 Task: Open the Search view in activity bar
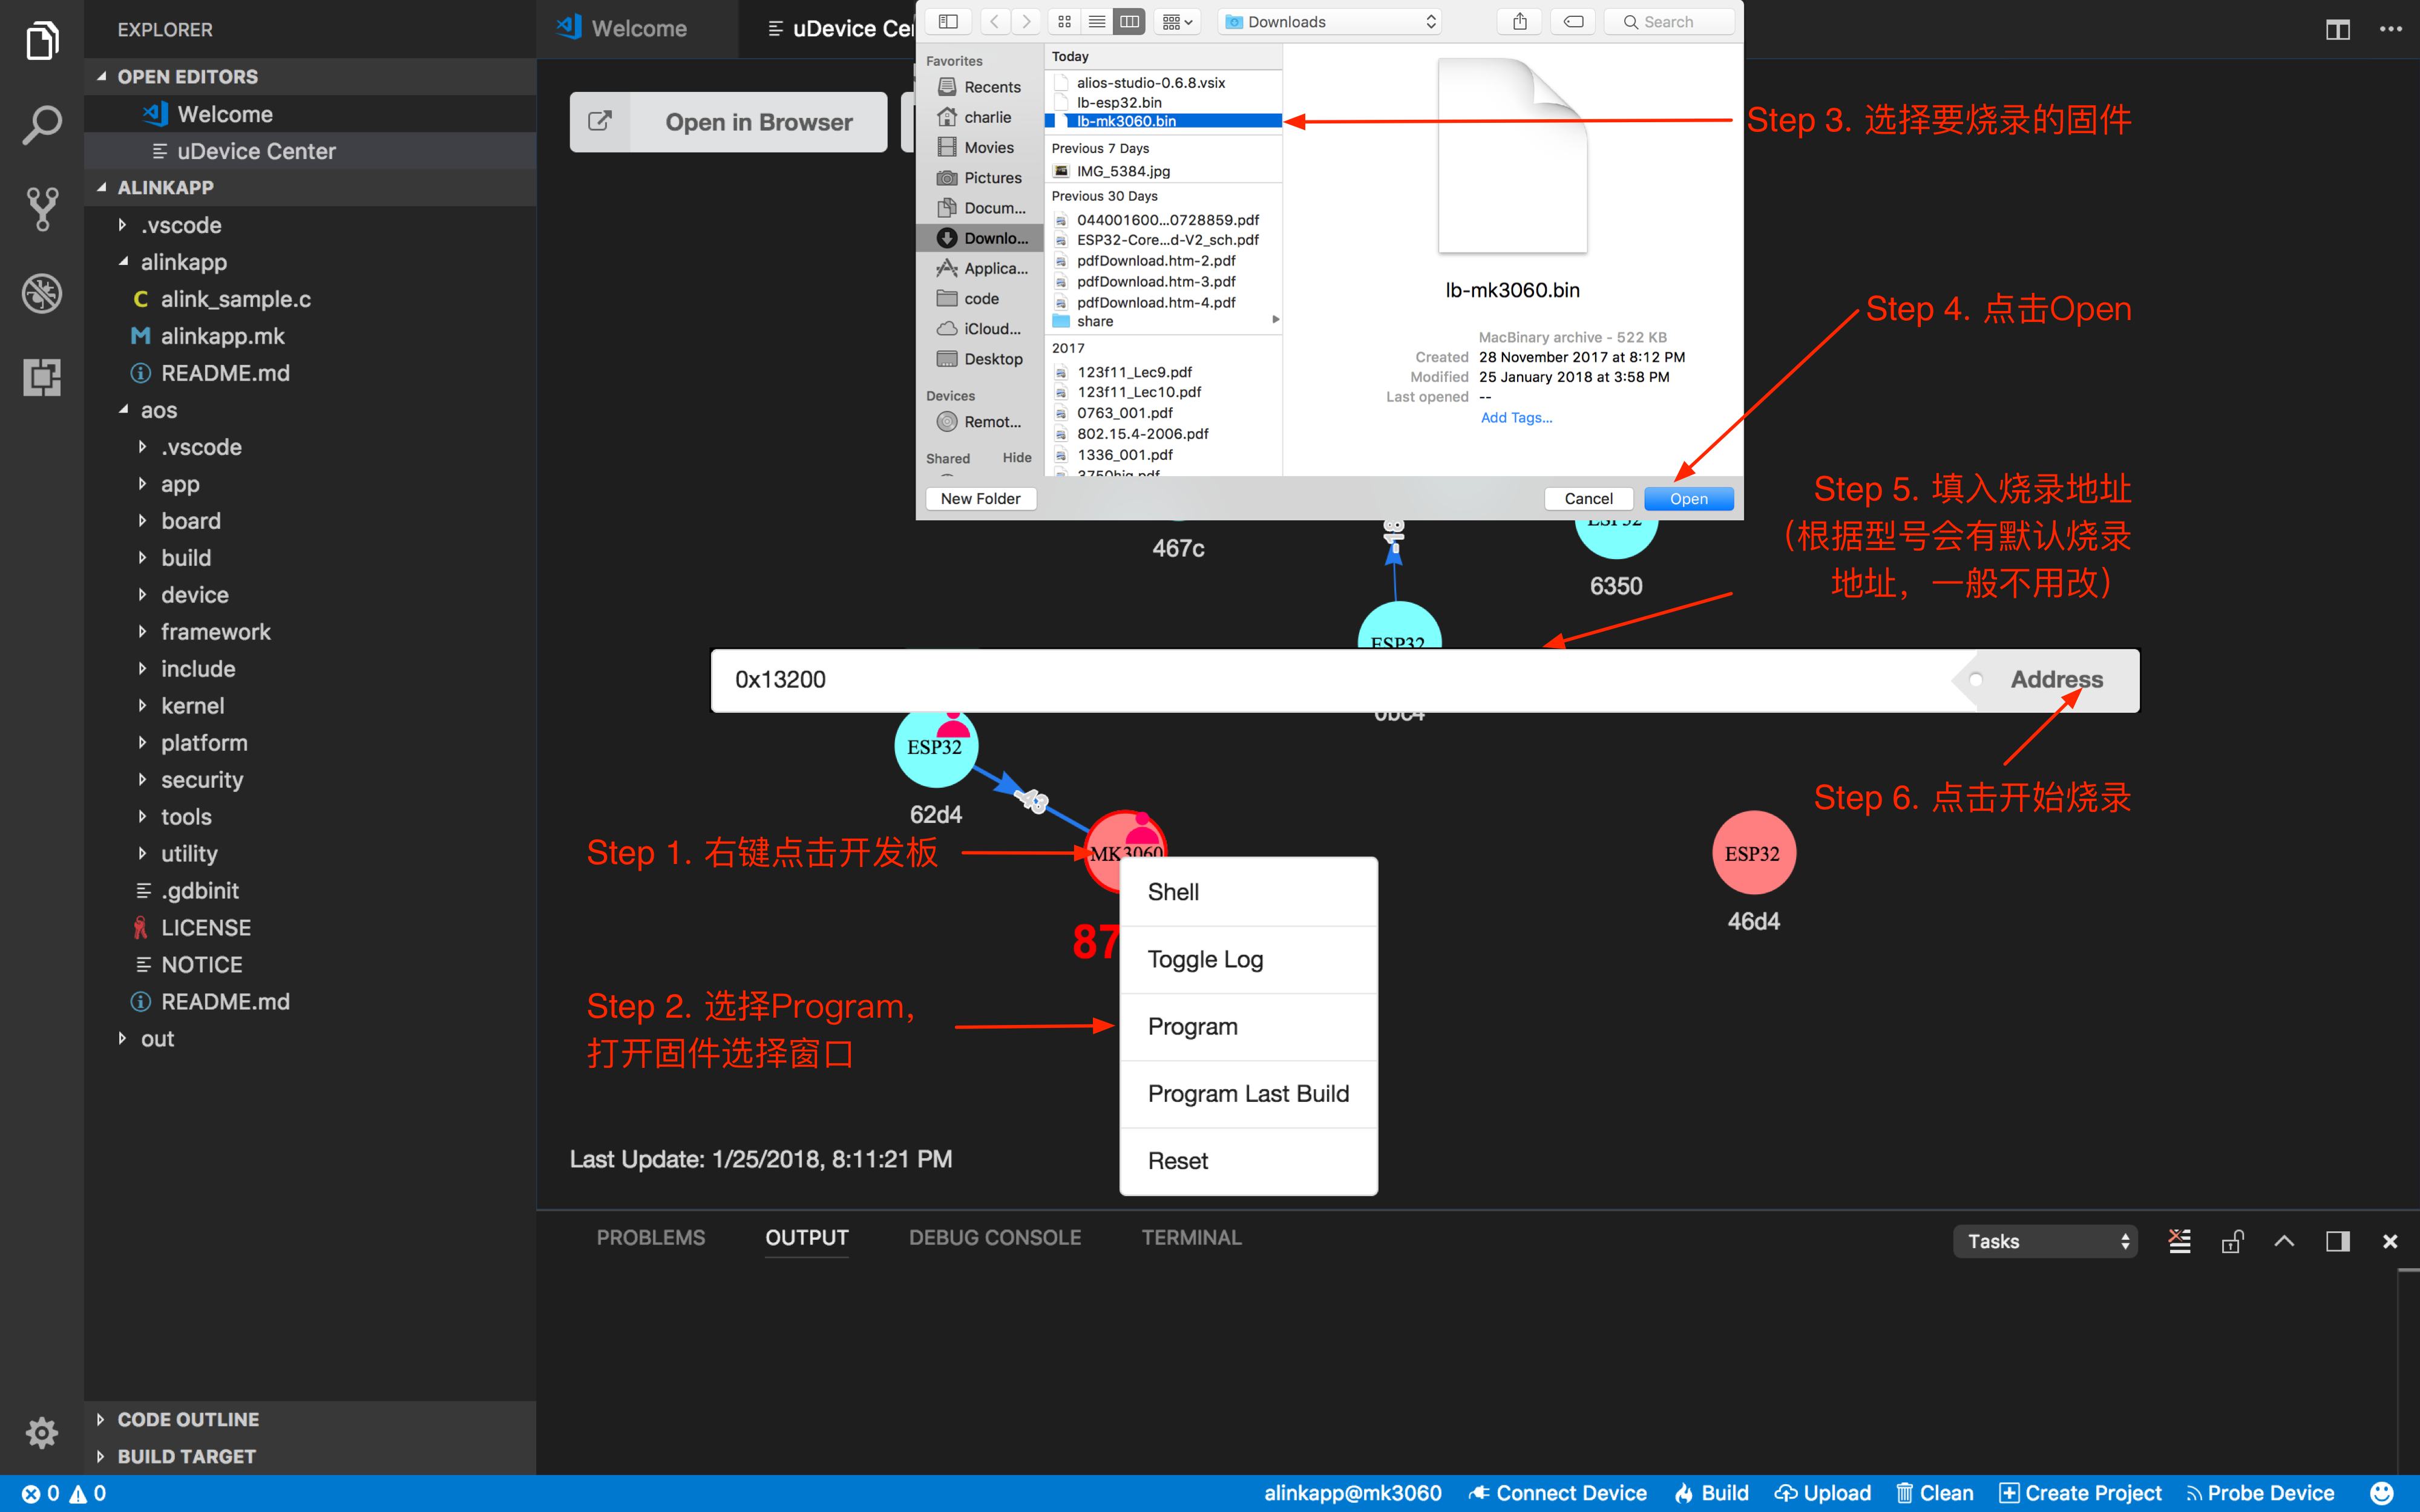(x=41, y=125)
